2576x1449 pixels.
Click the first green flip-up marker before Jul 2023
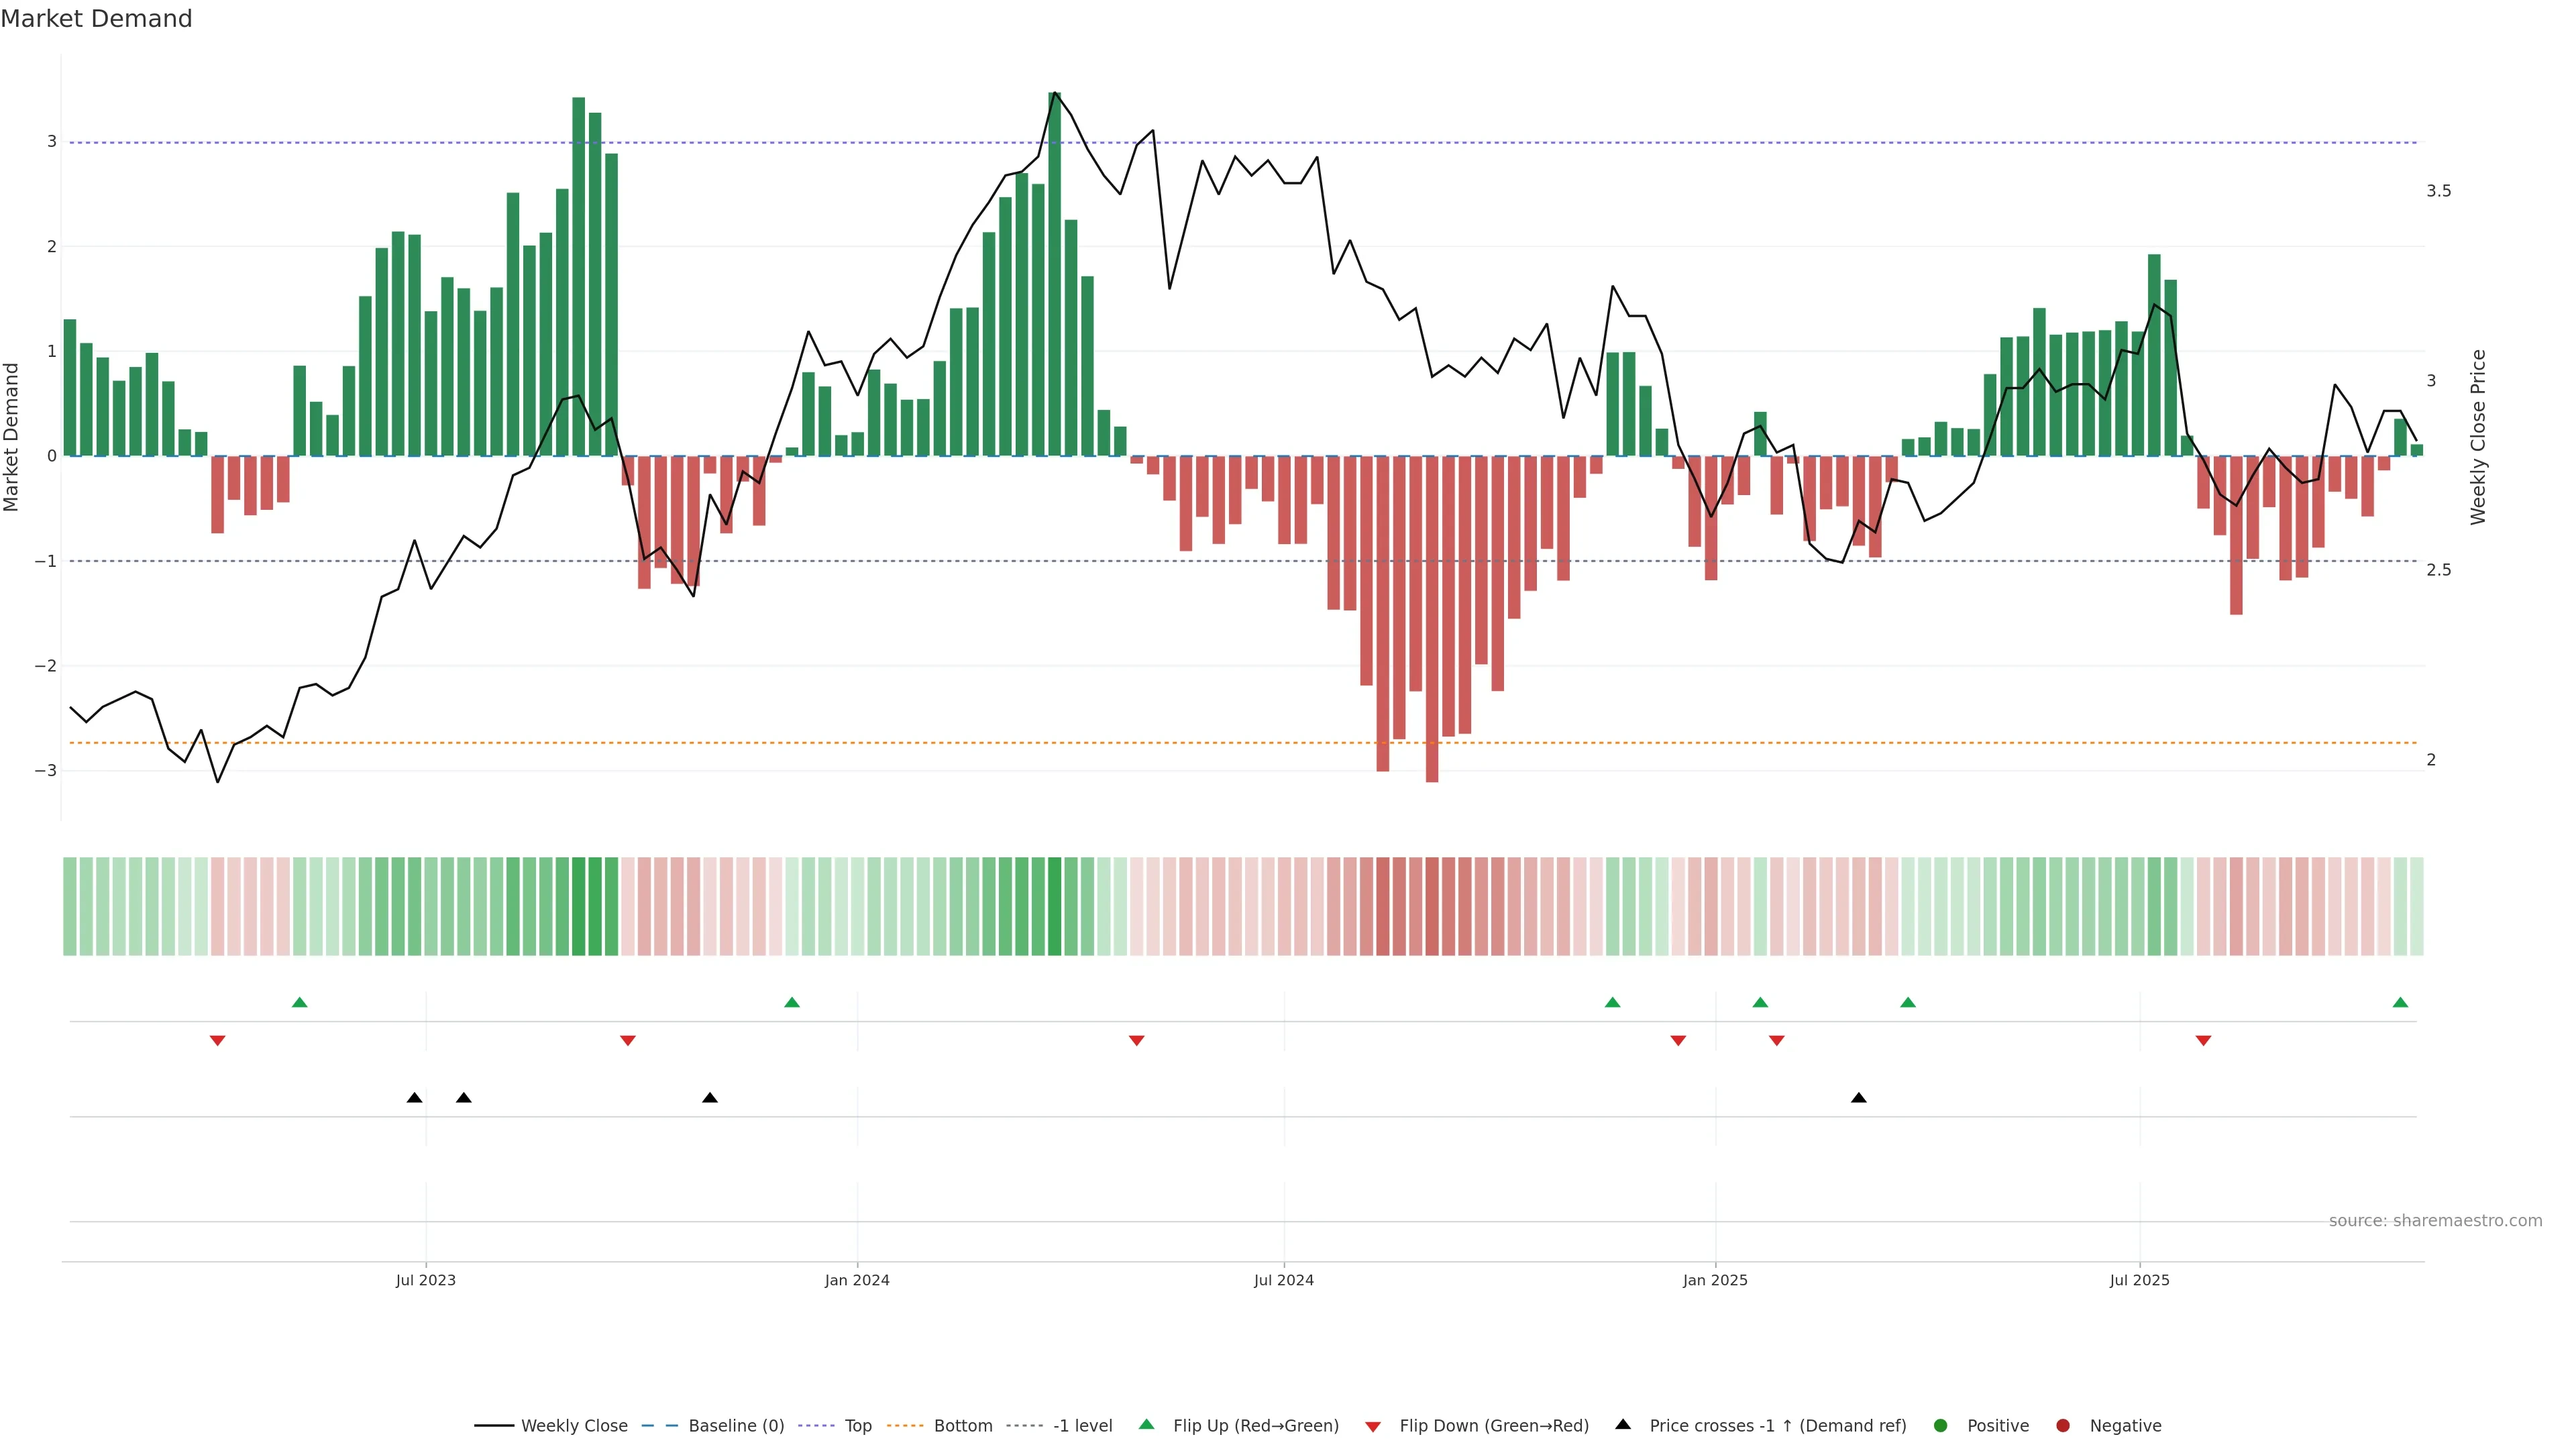(299, 1003)
